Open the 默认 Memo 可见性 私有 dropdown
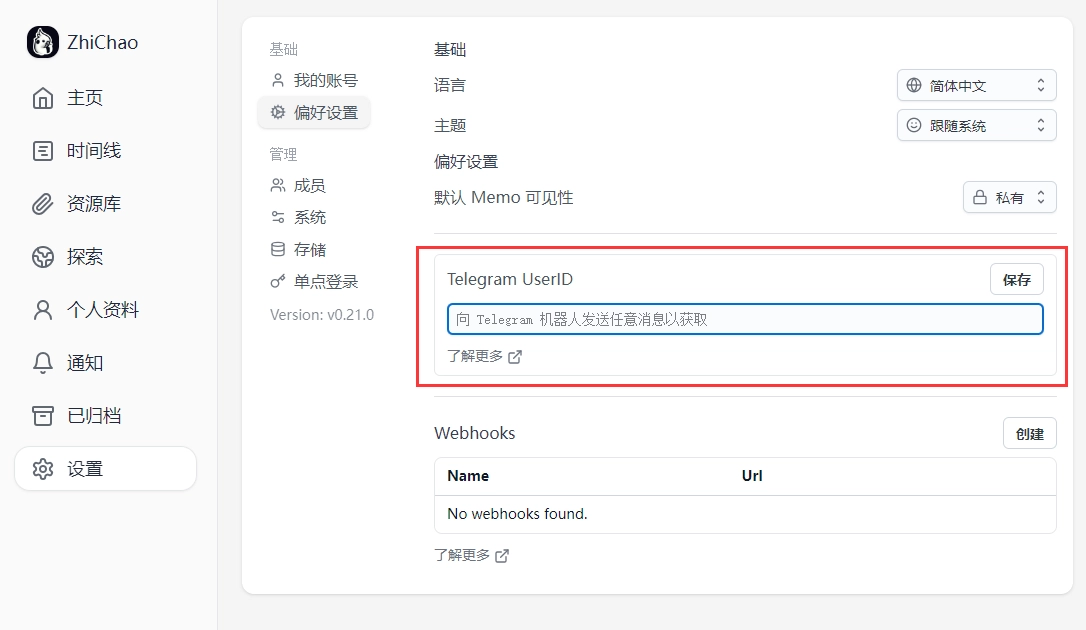The width and height of the screenshot is (1086, 630). (x=1009, y=197)
